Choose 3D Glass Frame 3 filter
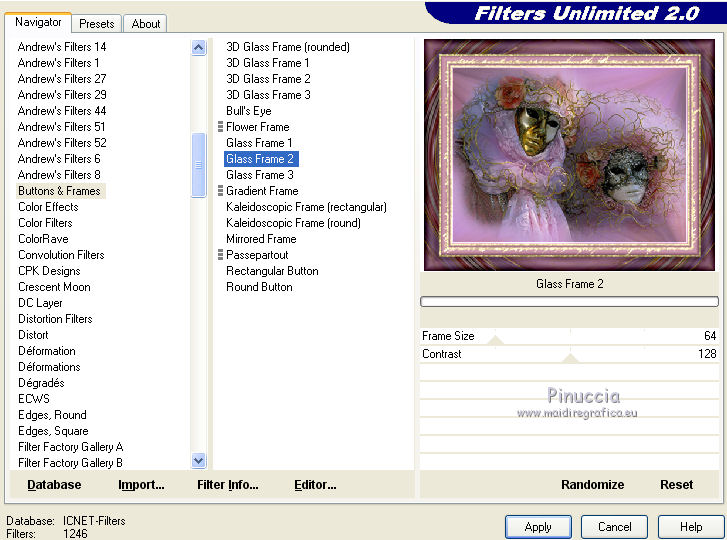Image resolution: width=727 pixels, height=540 pixels. pyautogui.click(x=268, y=95)
